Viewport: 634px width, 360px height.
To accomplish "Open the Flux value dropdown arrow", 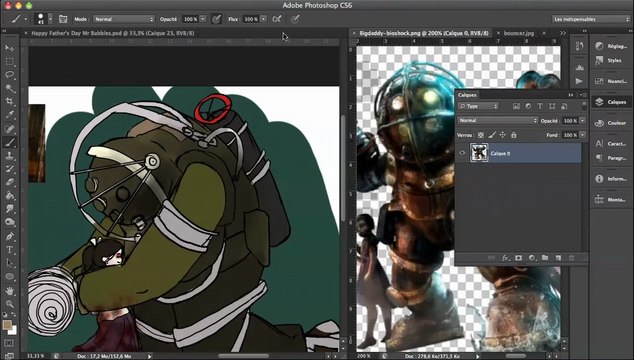I will click(x=264, y=19).
